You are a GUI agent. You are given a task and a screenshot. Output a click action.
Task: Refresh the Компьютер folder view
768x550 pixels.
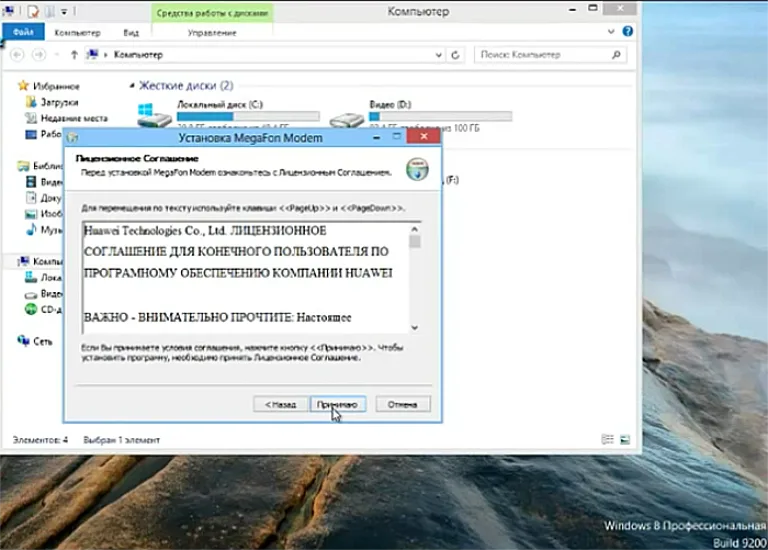click(x=456, y=55)
